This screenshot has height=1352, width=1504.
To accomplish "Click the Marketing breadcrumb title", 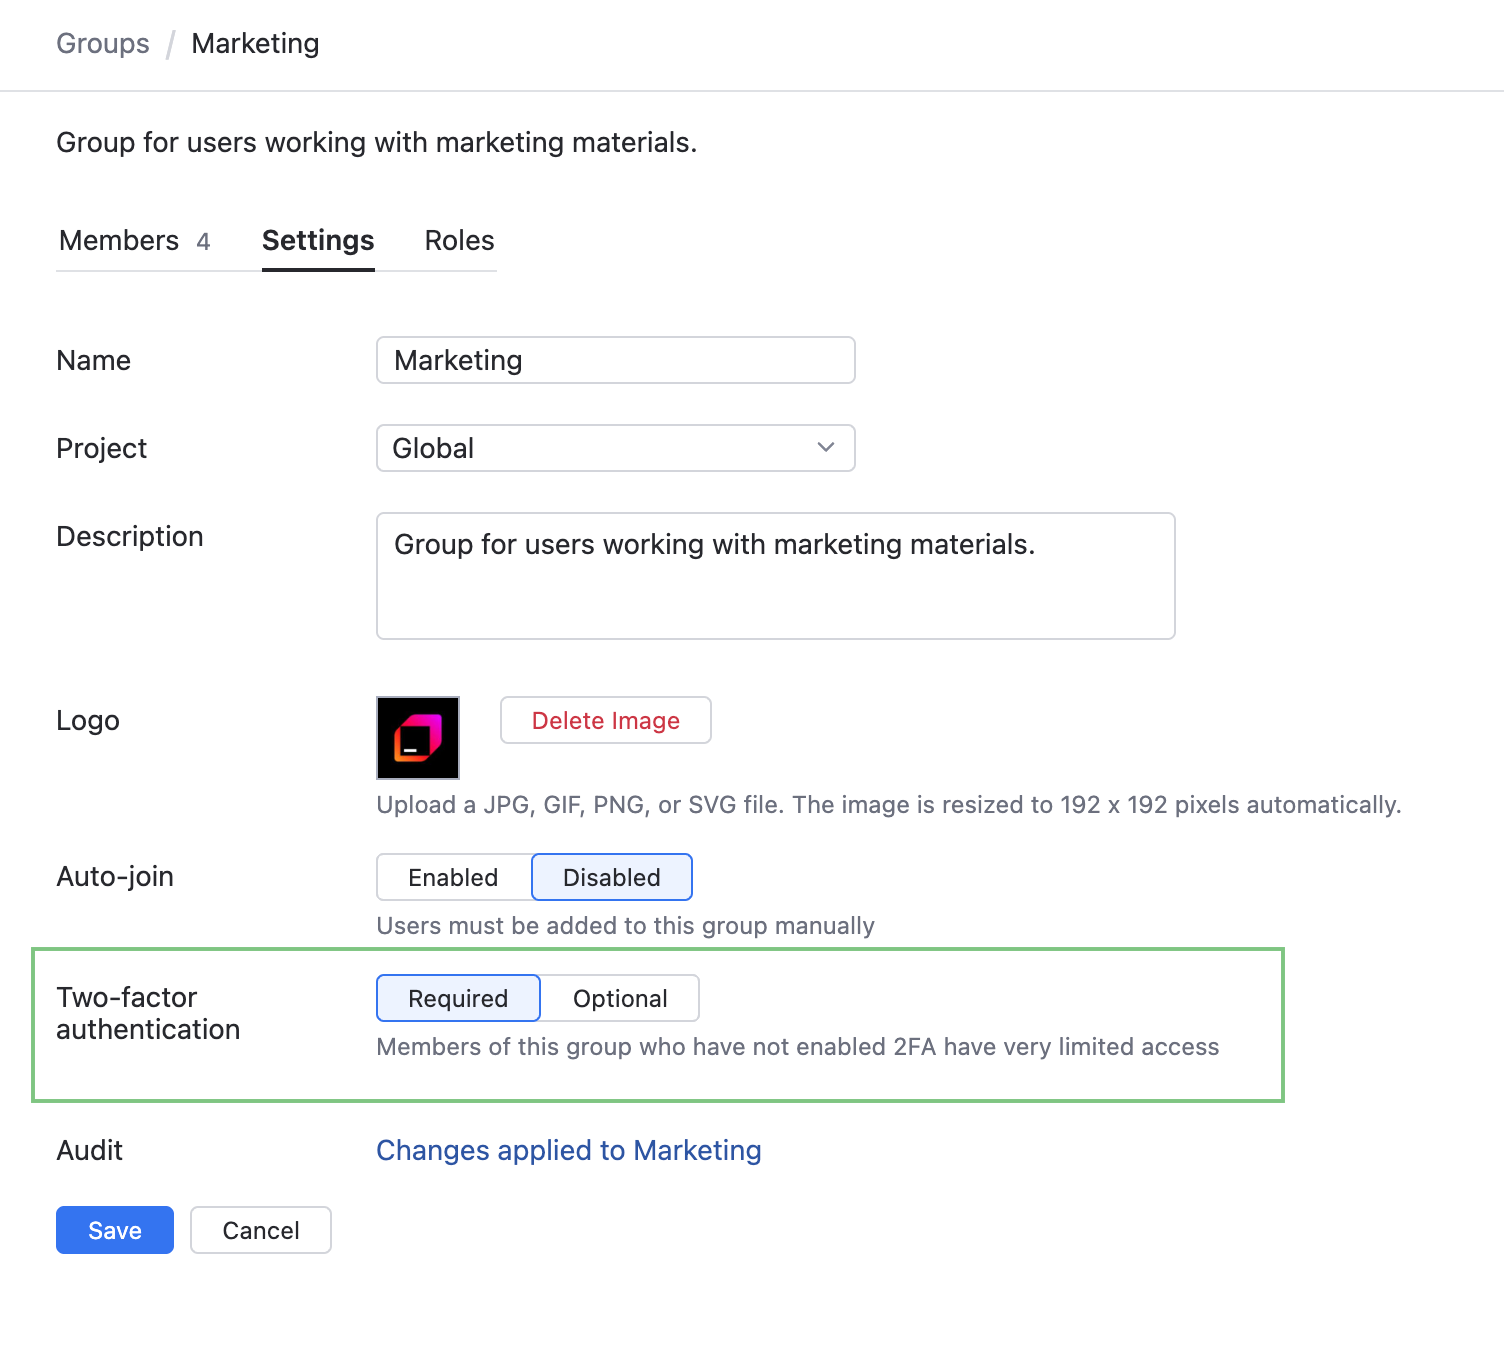I will point(255,44).
